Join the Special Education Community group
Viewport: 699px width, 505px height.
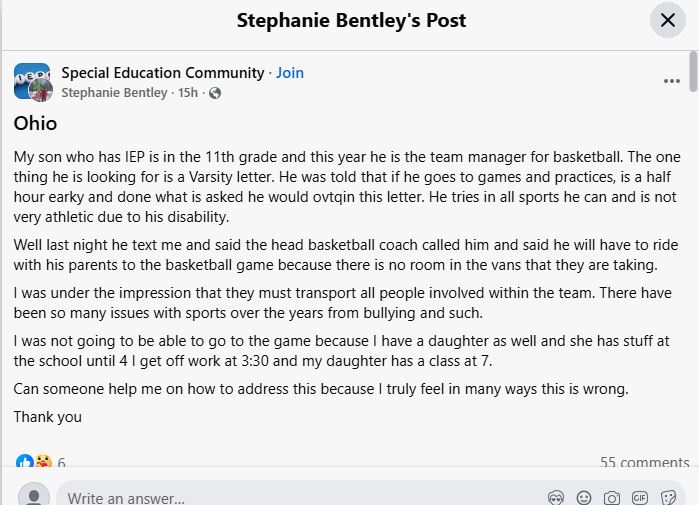[x=289, y=73]
